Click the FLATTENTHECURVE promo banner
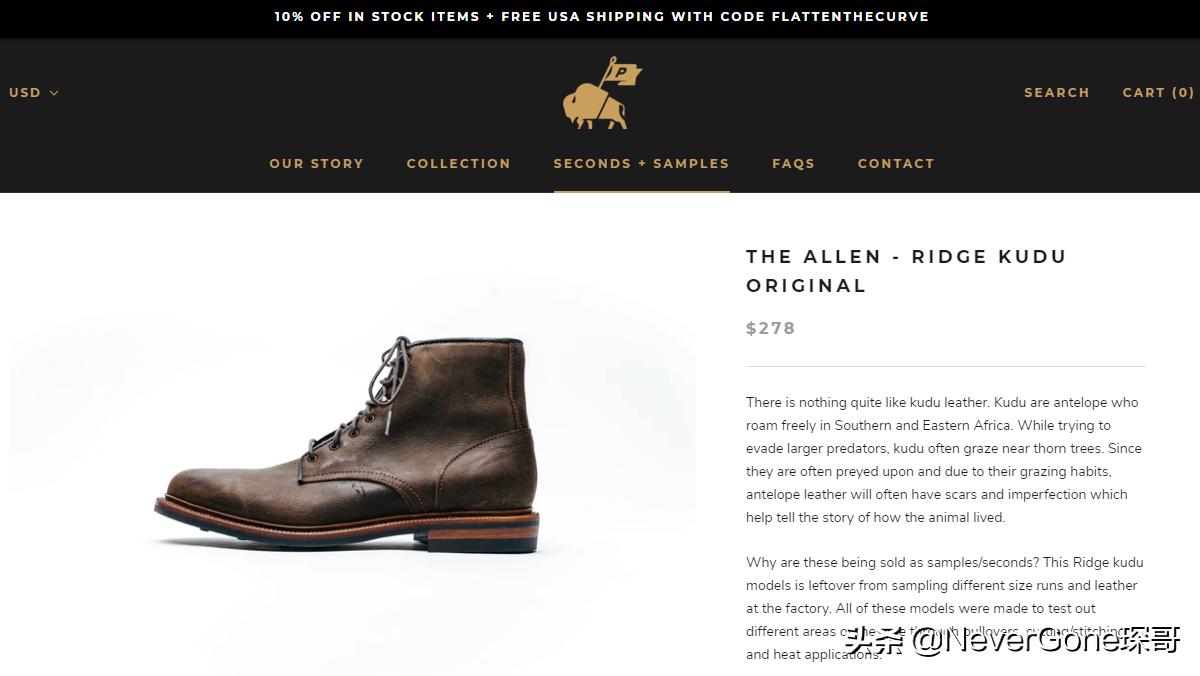The width and height of the screenshot is (1200, 676). (601, 17)
